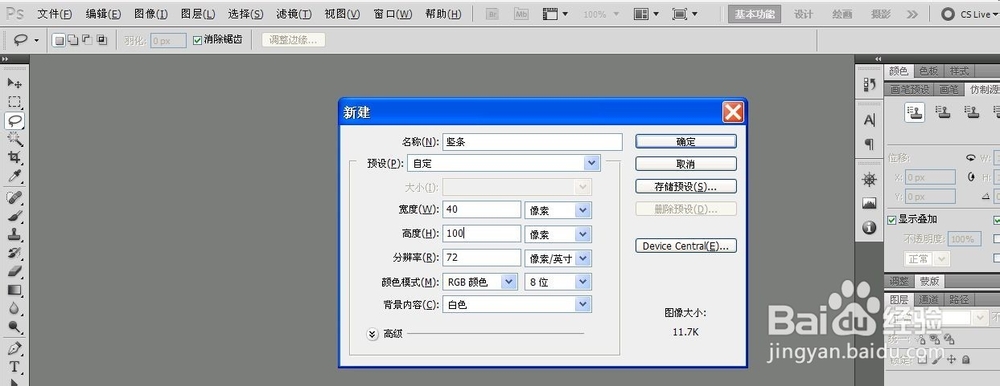This screenshot has height=386, width=1000.
Task: Launch Mini Bridge from the application bar
Action: coord(521,14)
